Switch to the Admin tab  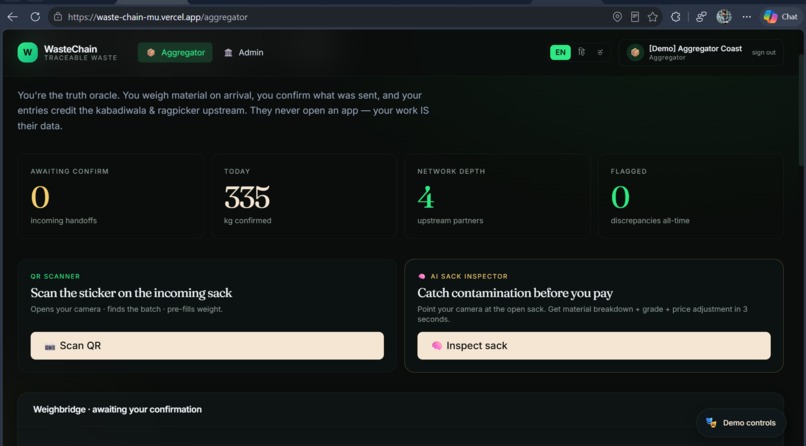[x=244, y=52]
